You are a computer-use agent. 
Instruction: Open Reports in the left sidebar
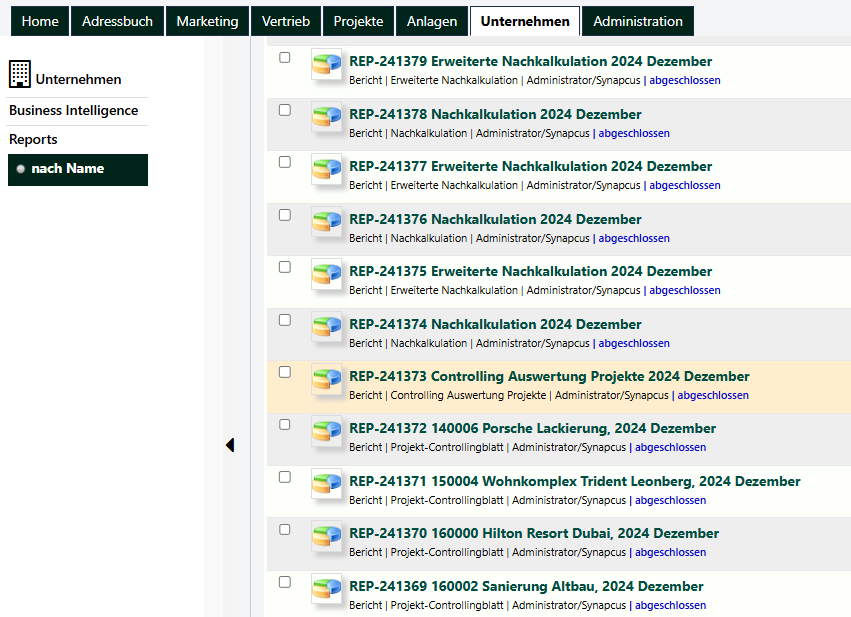33,139
